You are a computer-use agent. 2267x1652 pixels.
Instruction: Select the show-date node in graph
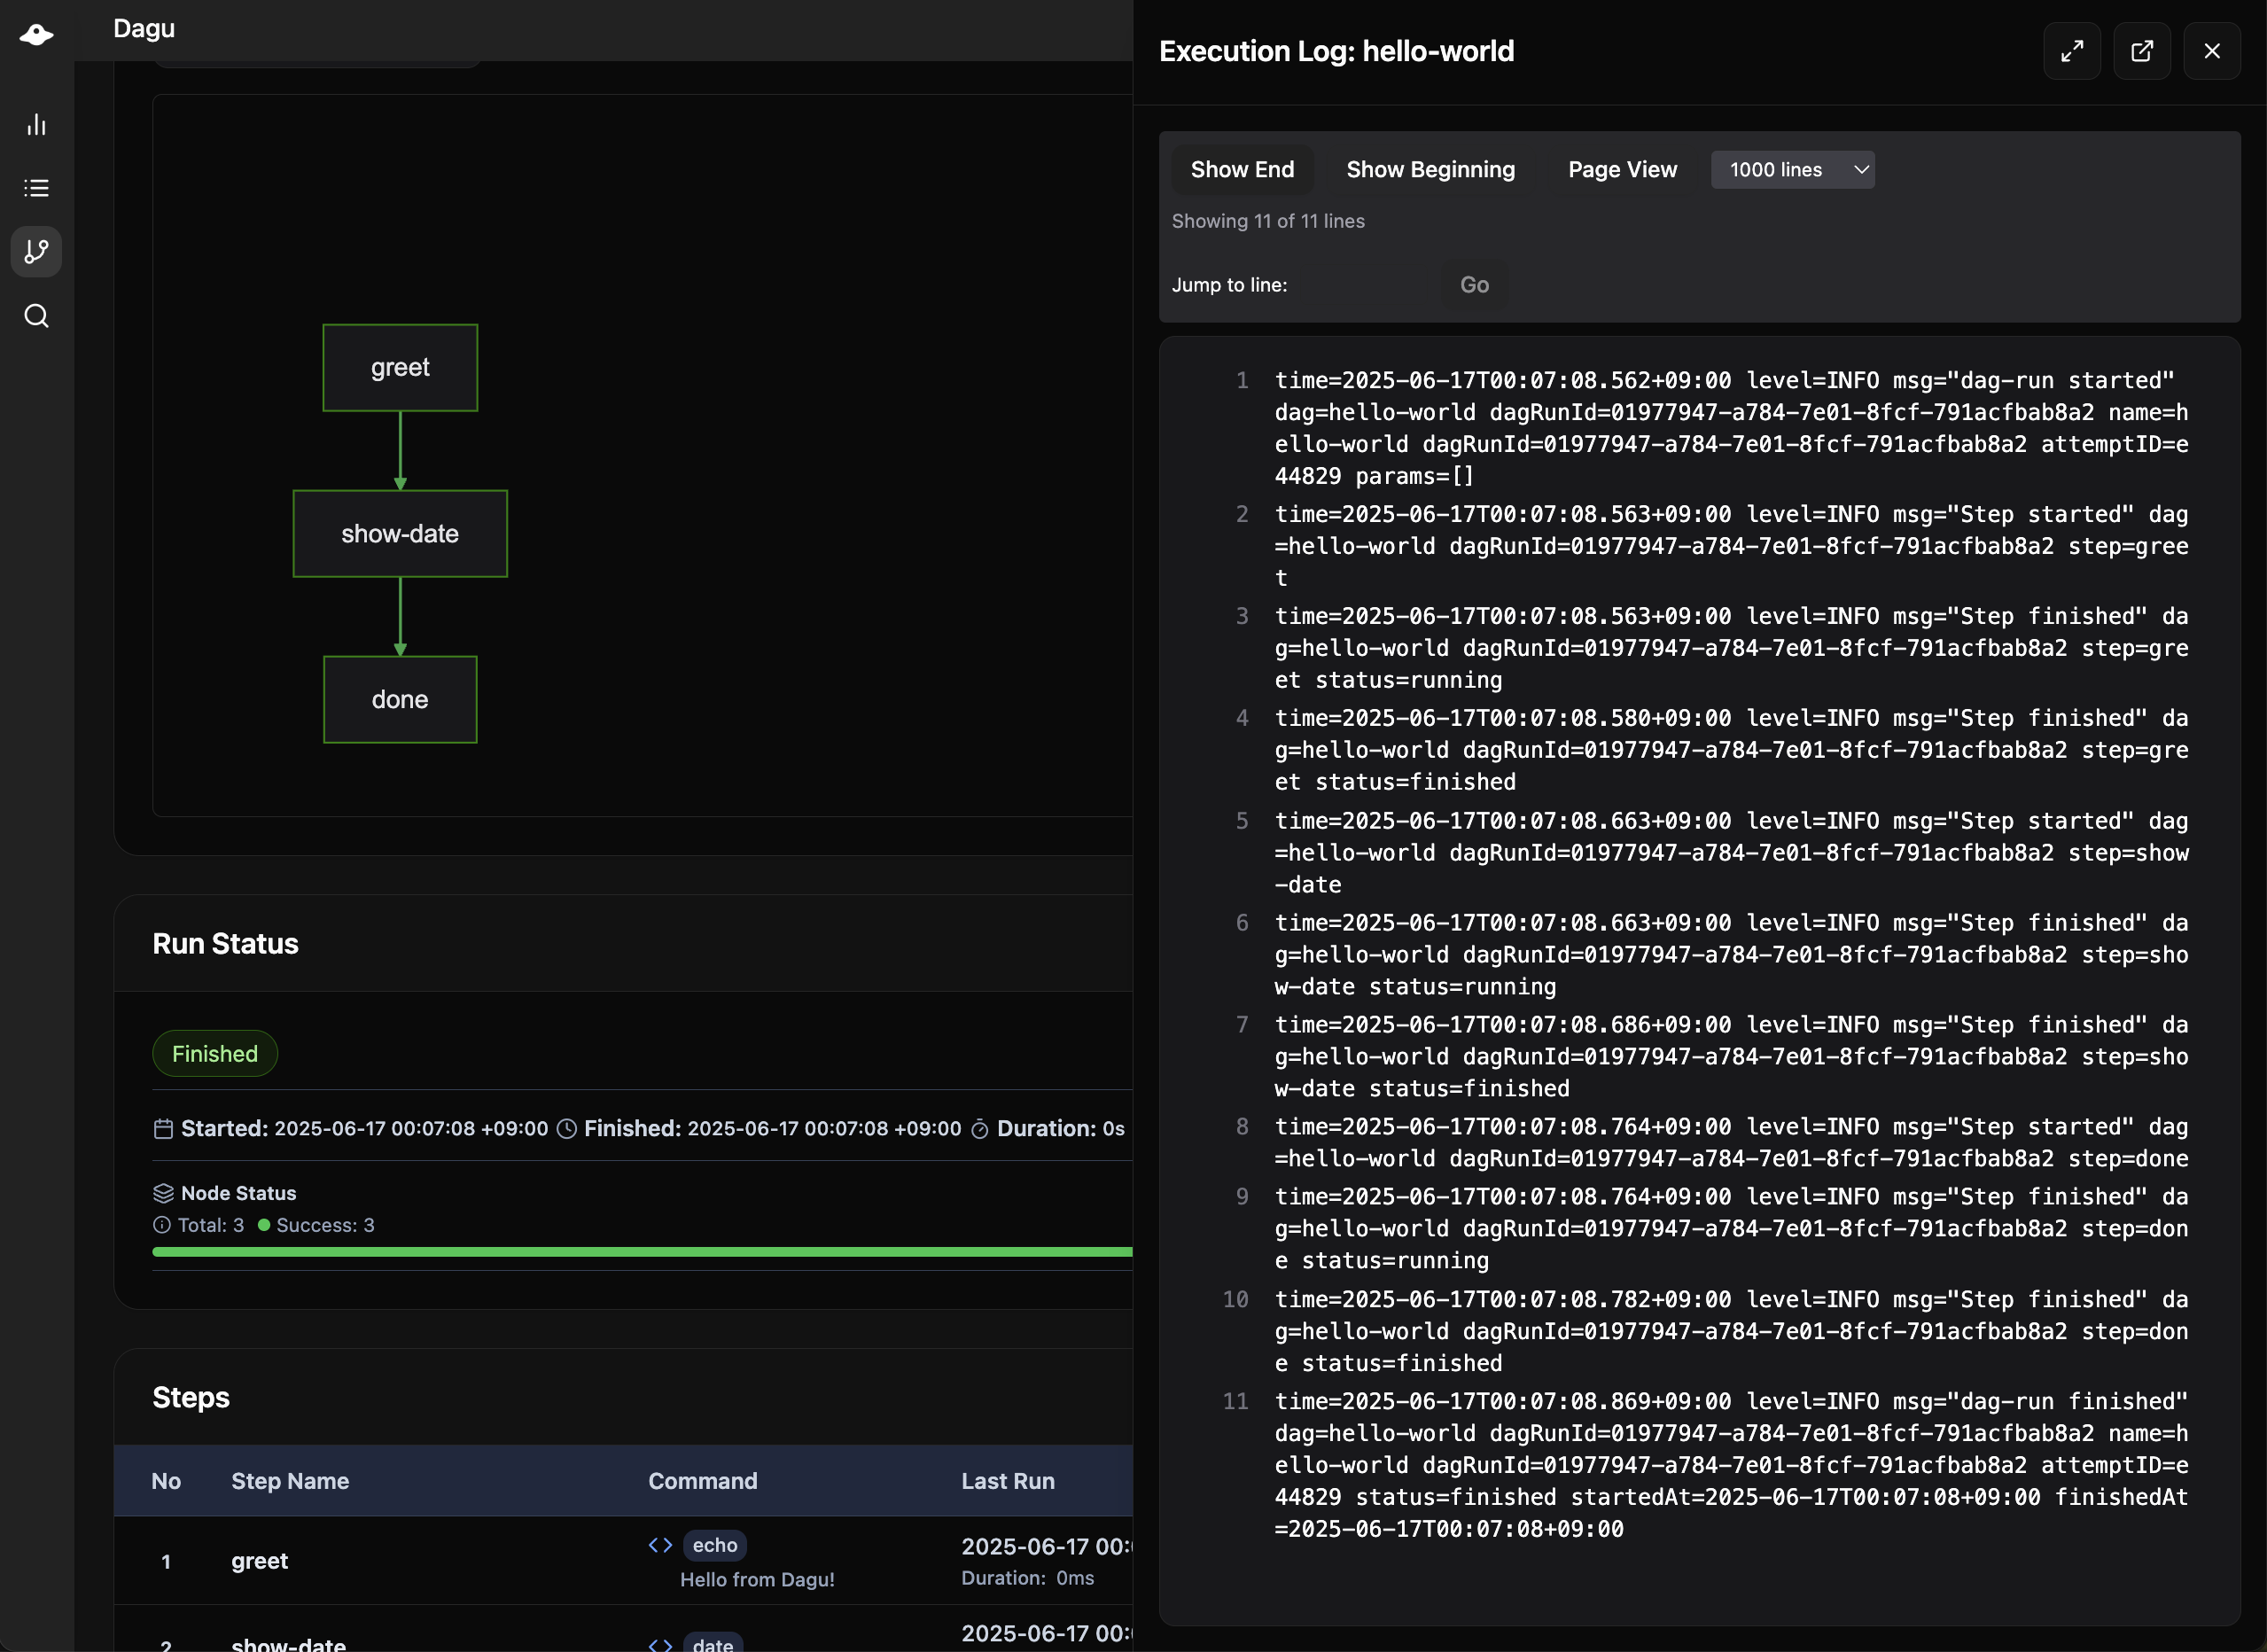click(x=400, y=534)
